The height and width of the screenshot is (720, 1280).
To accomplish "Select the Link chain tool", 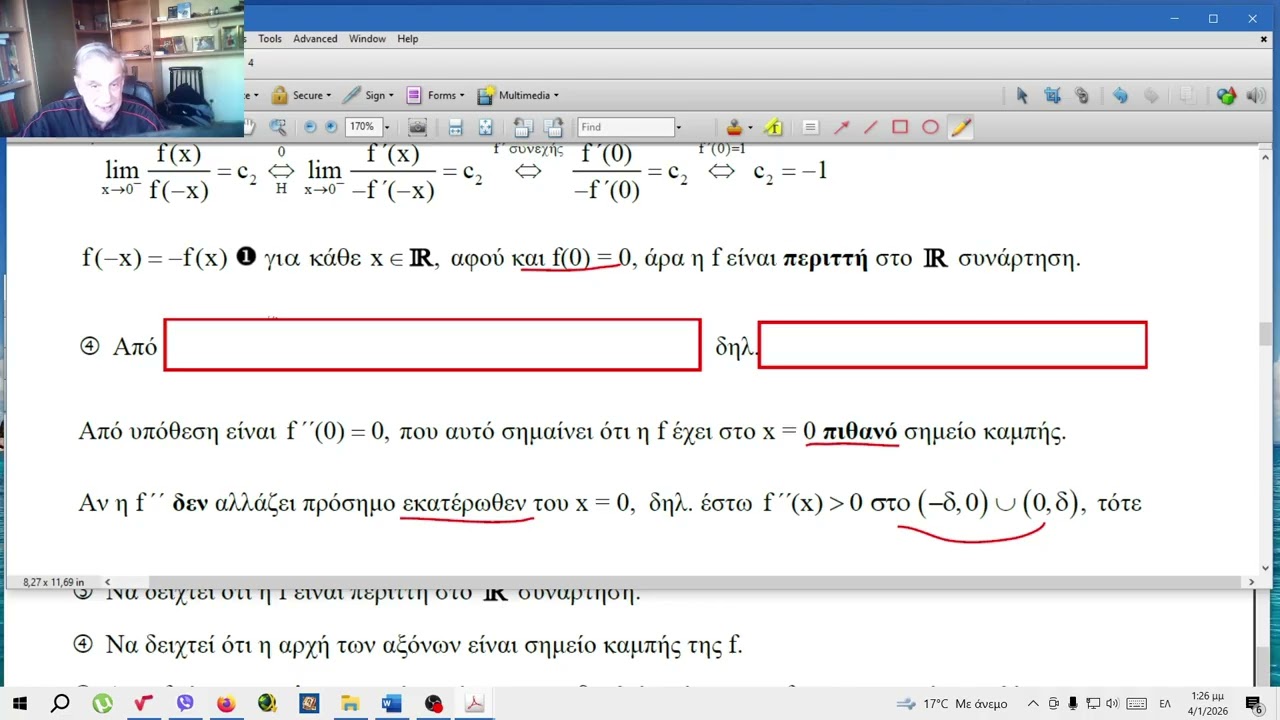I will point(1082,95).
